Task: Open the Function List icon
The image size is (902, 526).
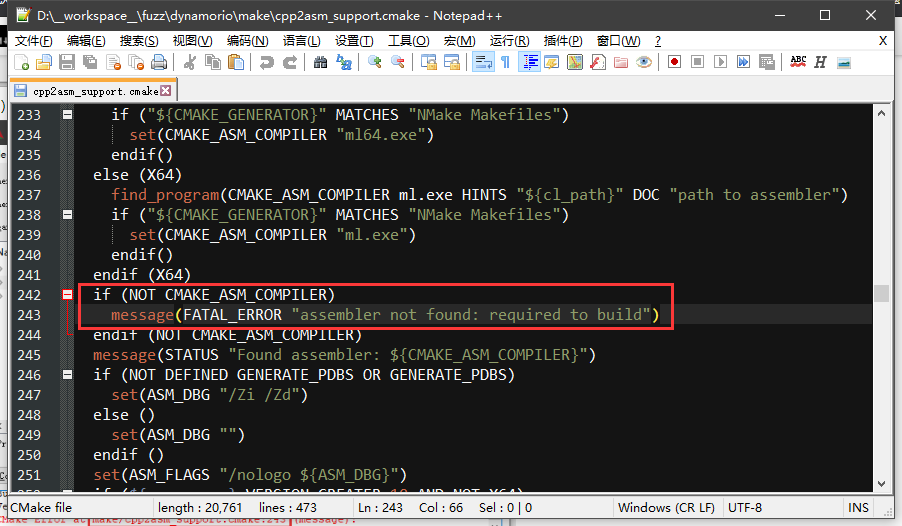Action: (598, 62)
